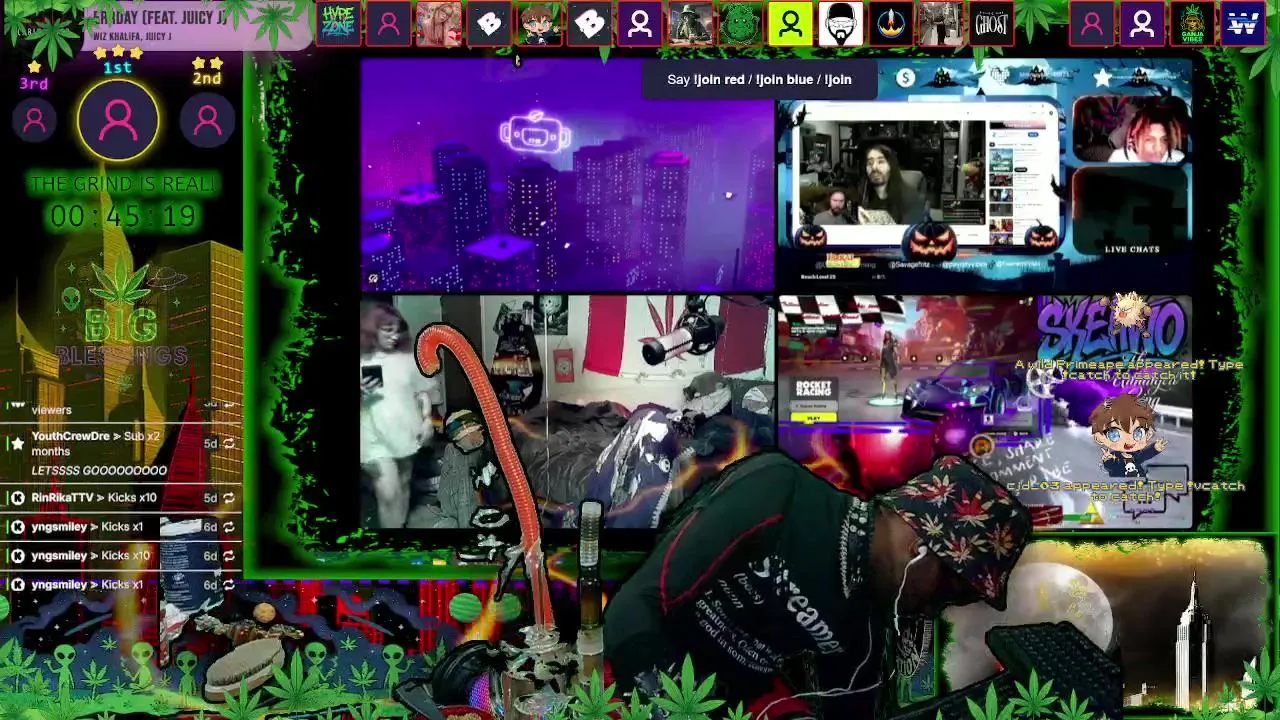Image resolution: width=1280 pixels, height=720 pixels.
Task: Select the red-haired streamer webcam thumbnail
Action: click(1131, 129)
